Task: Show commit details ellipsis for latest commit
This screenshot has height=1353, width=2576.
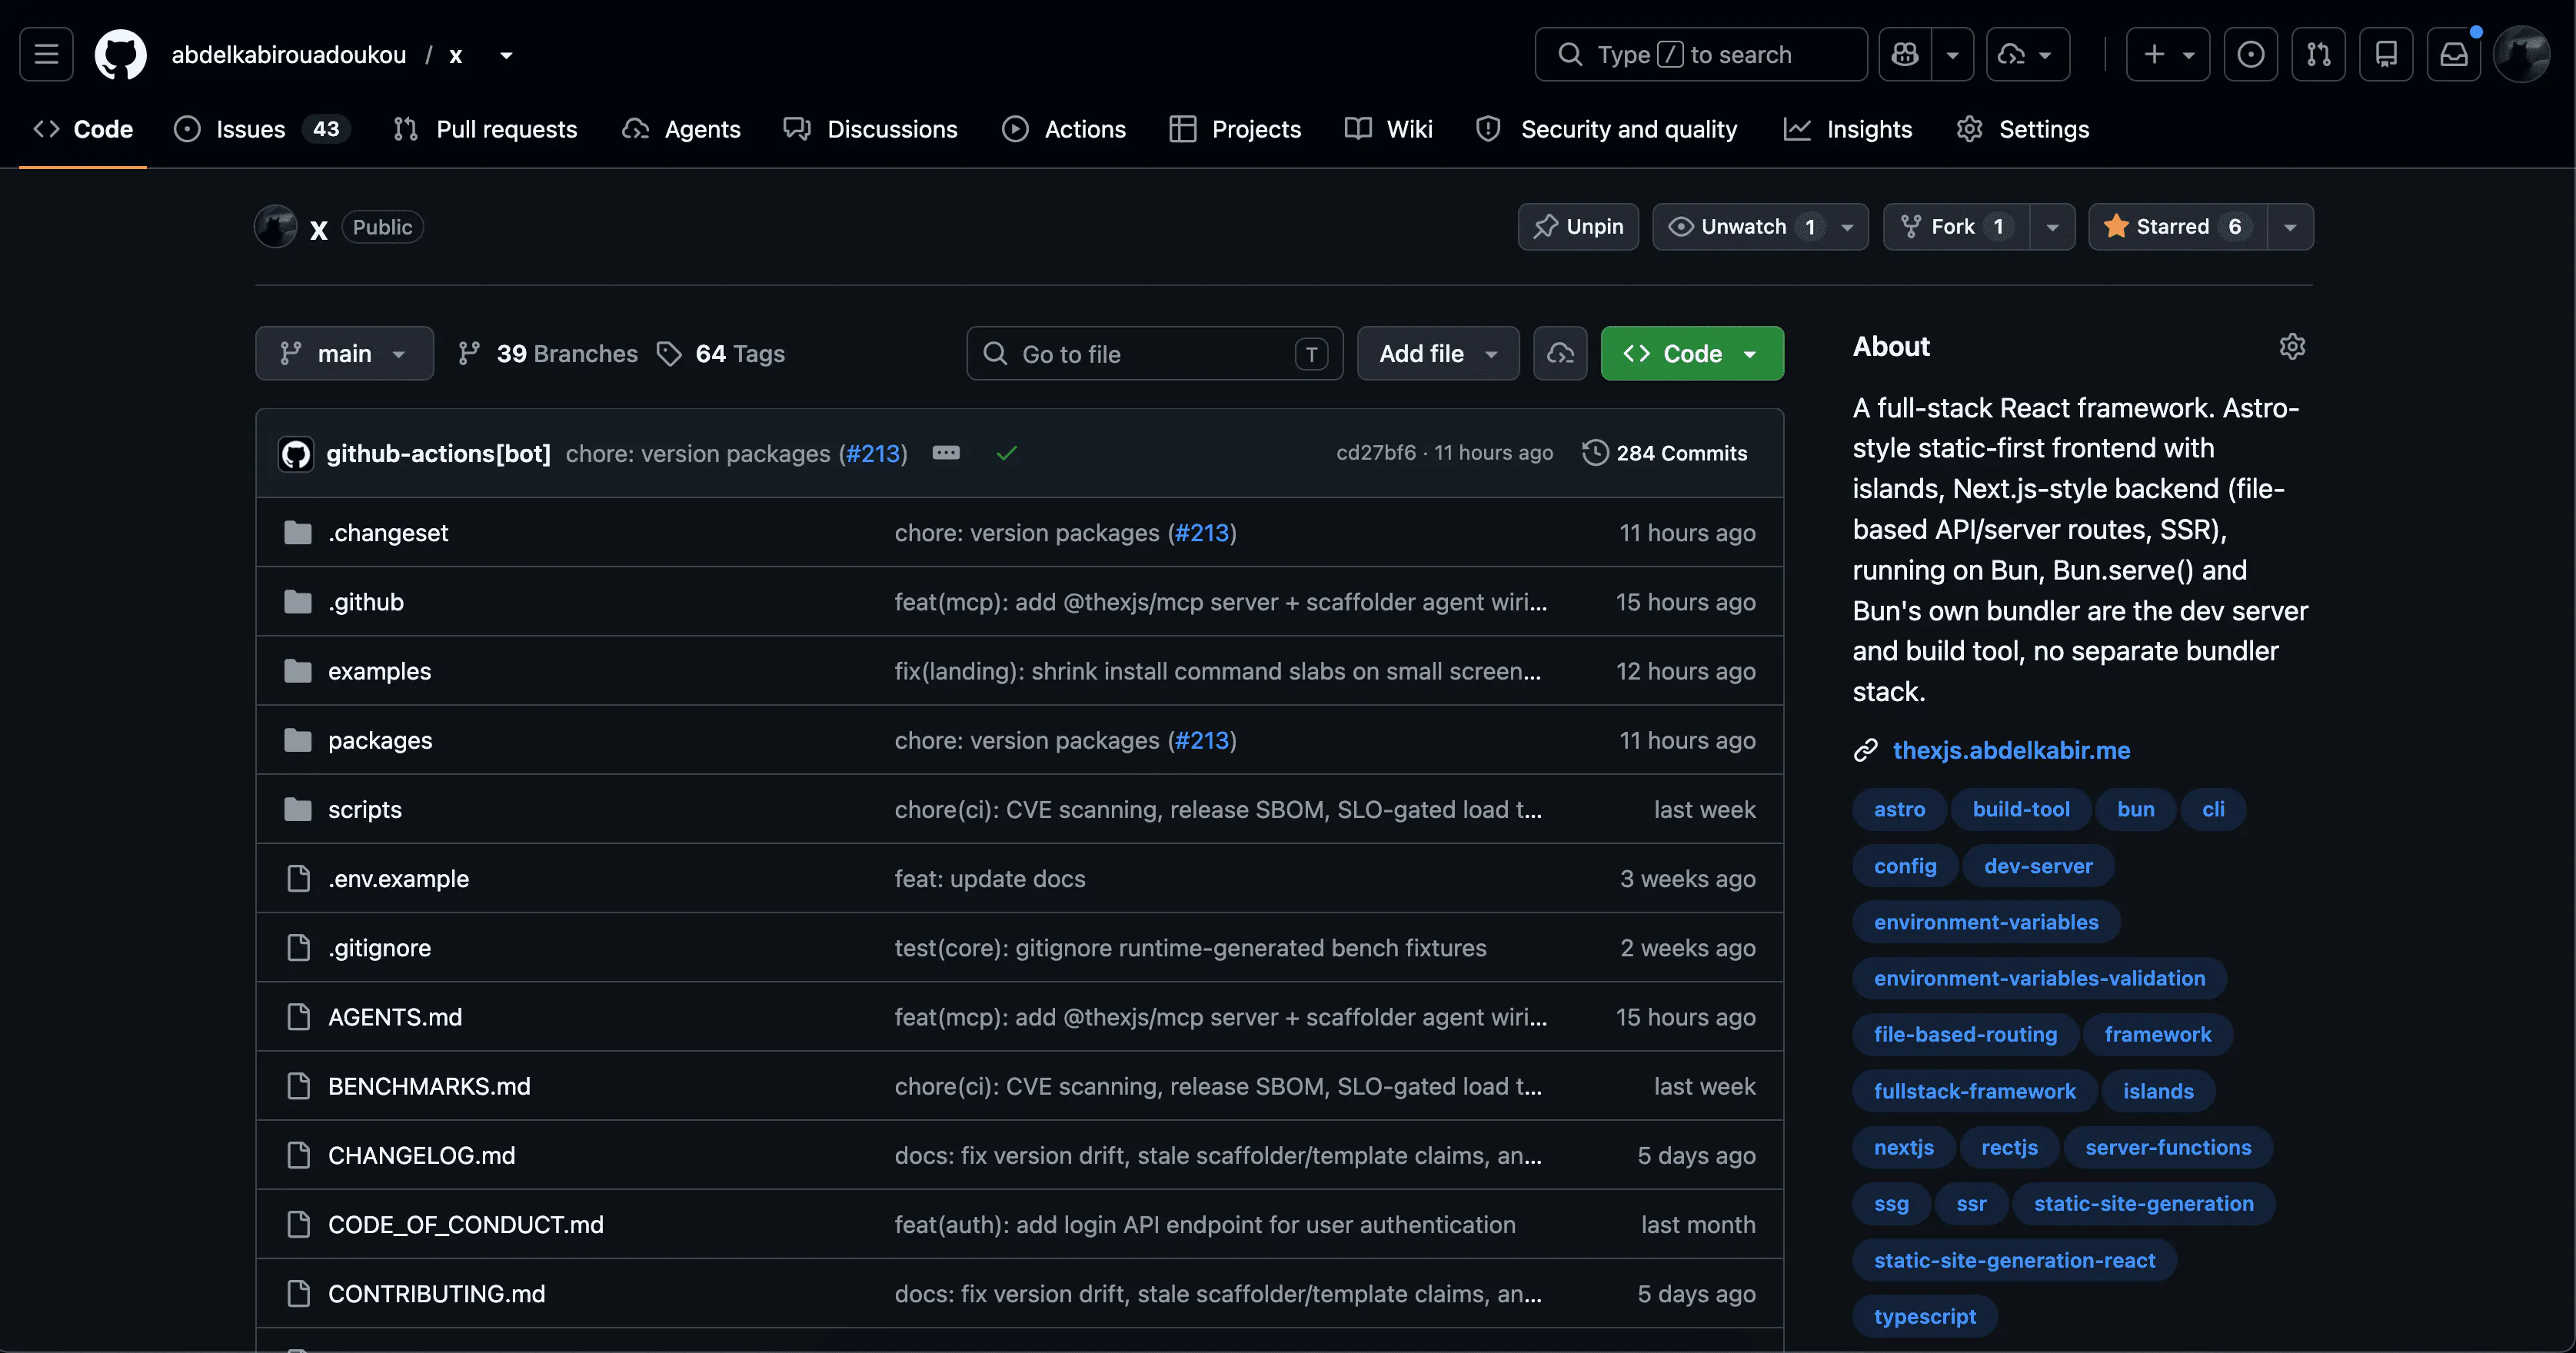Action: point(946,453)
